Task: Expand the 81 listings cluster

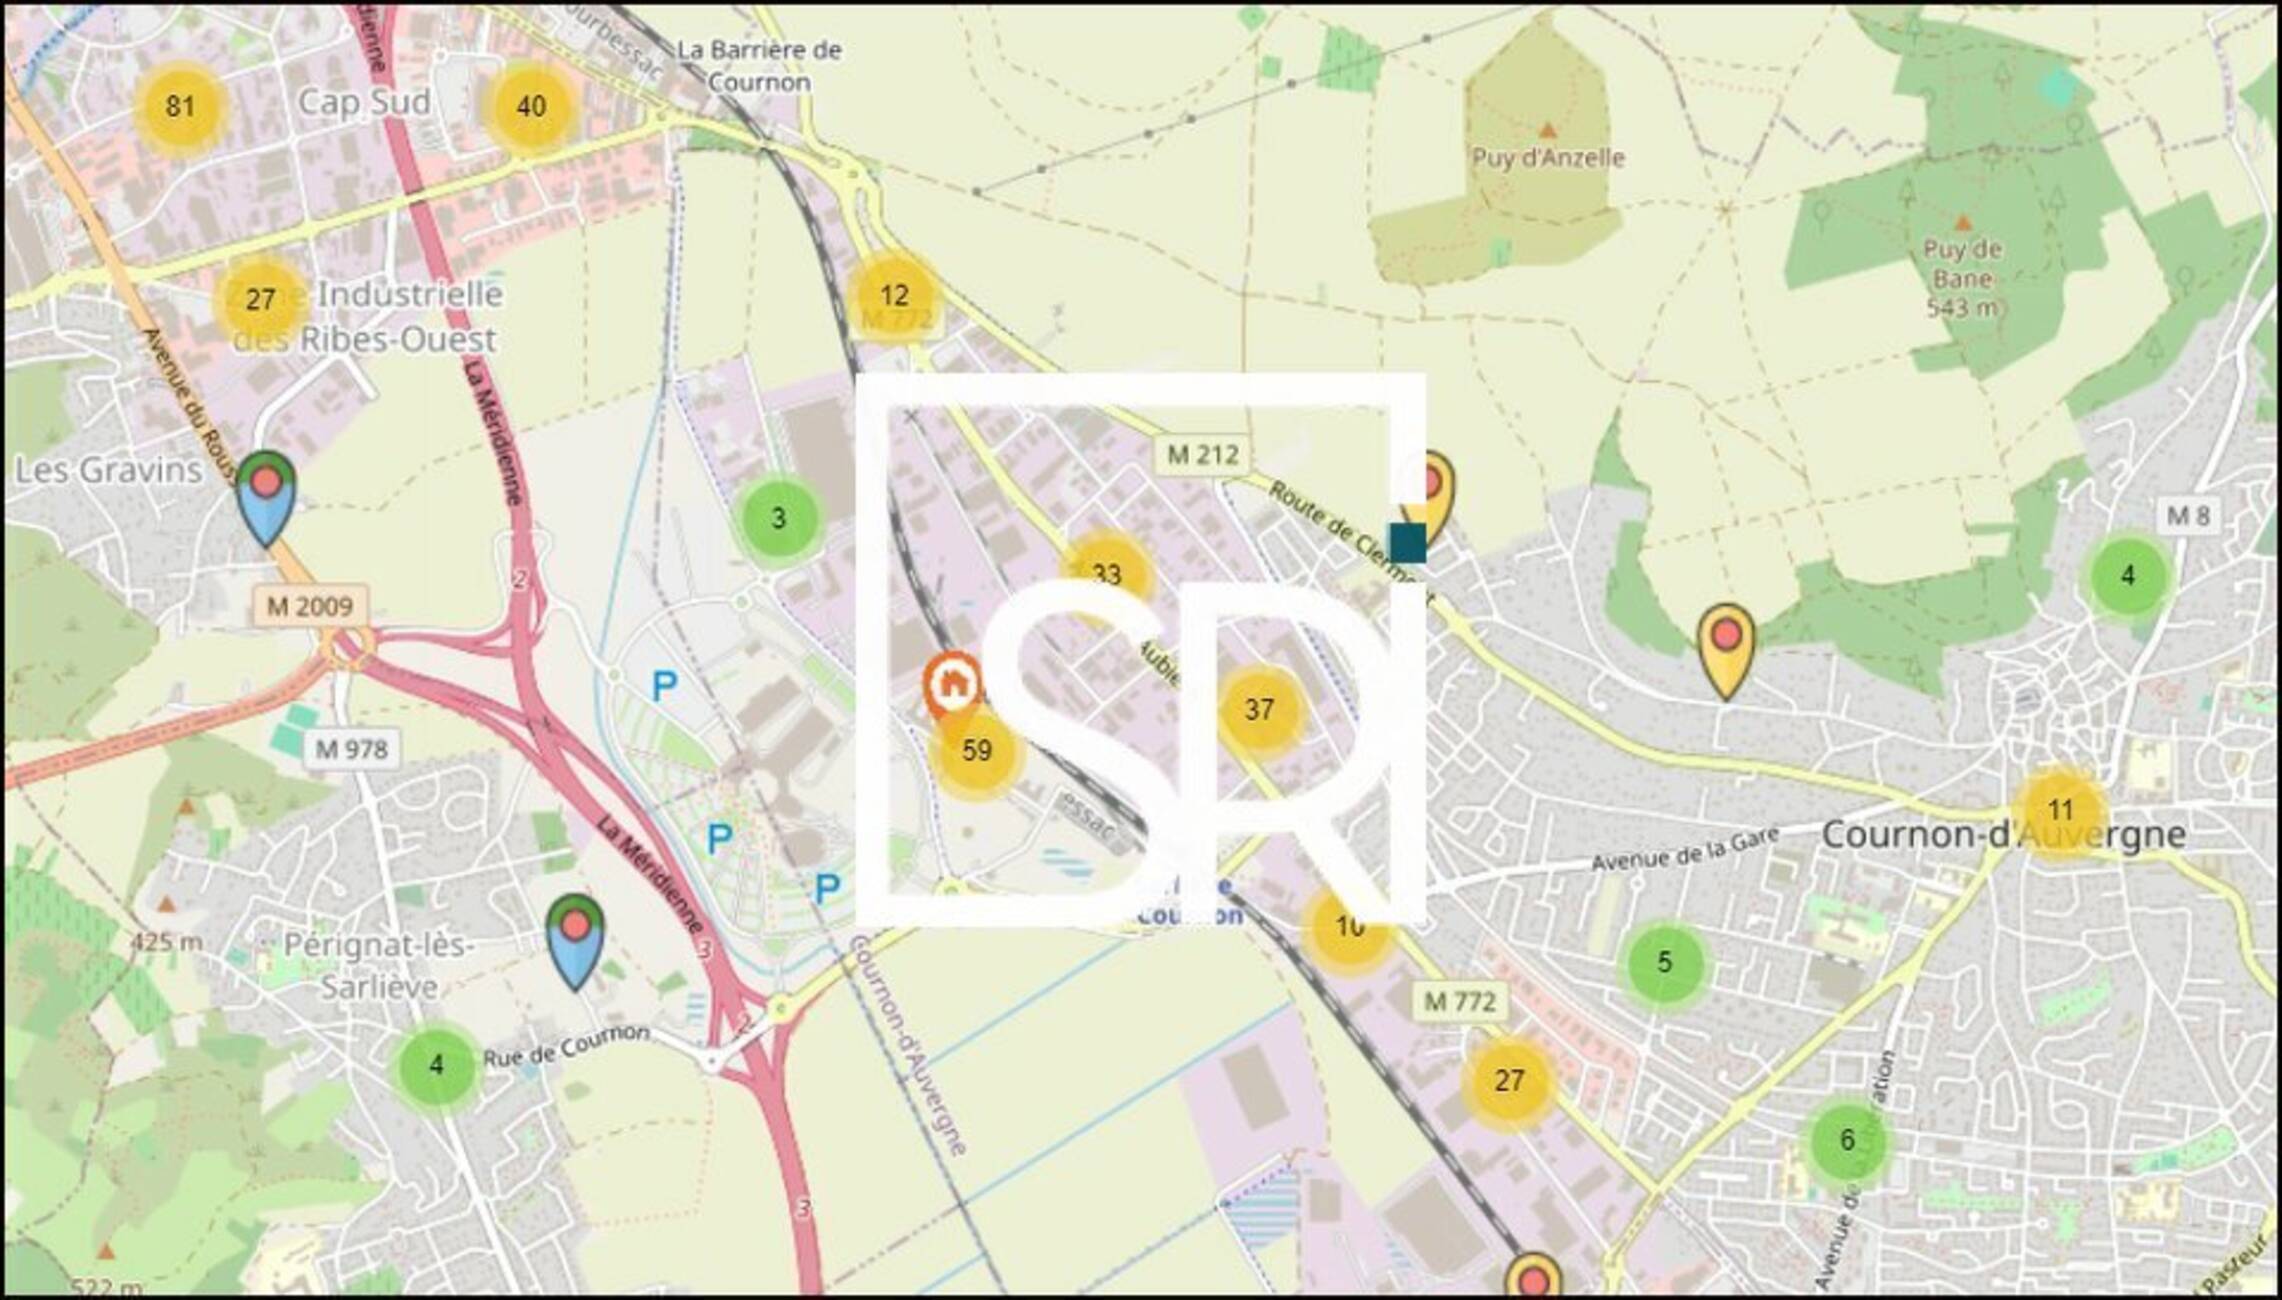Action: pos(180,106)
